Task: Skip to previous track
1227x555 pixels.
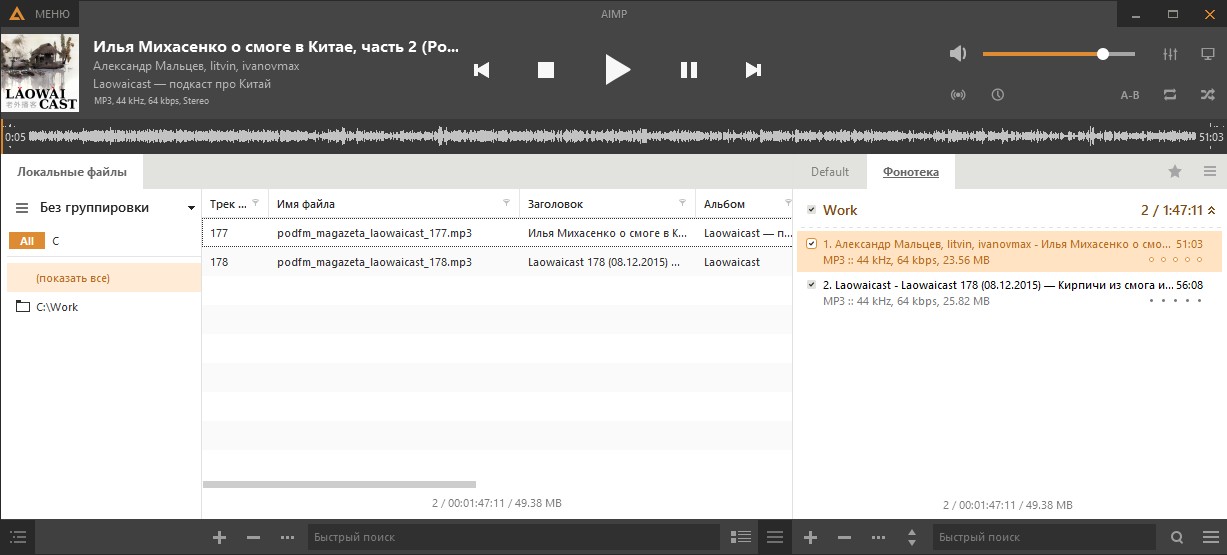Action: pyautogui.click(x=482, y=69)
